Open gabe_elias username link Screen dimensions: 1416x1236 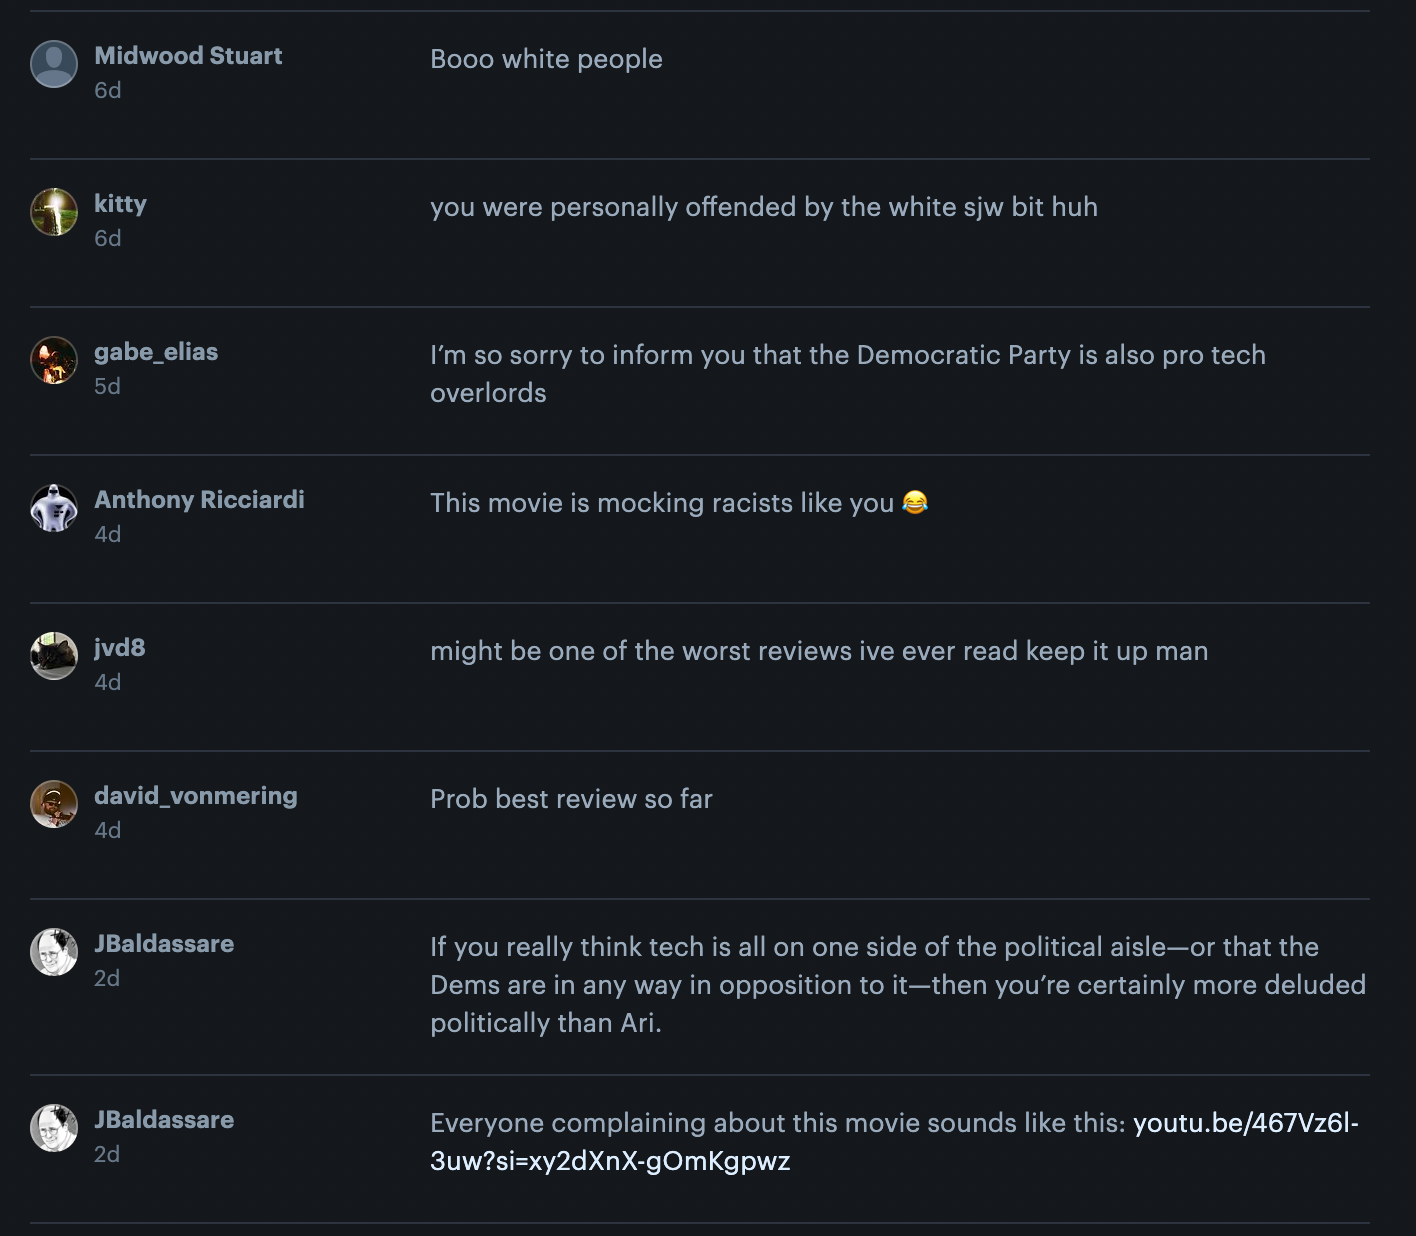click(x=156, y=352)
